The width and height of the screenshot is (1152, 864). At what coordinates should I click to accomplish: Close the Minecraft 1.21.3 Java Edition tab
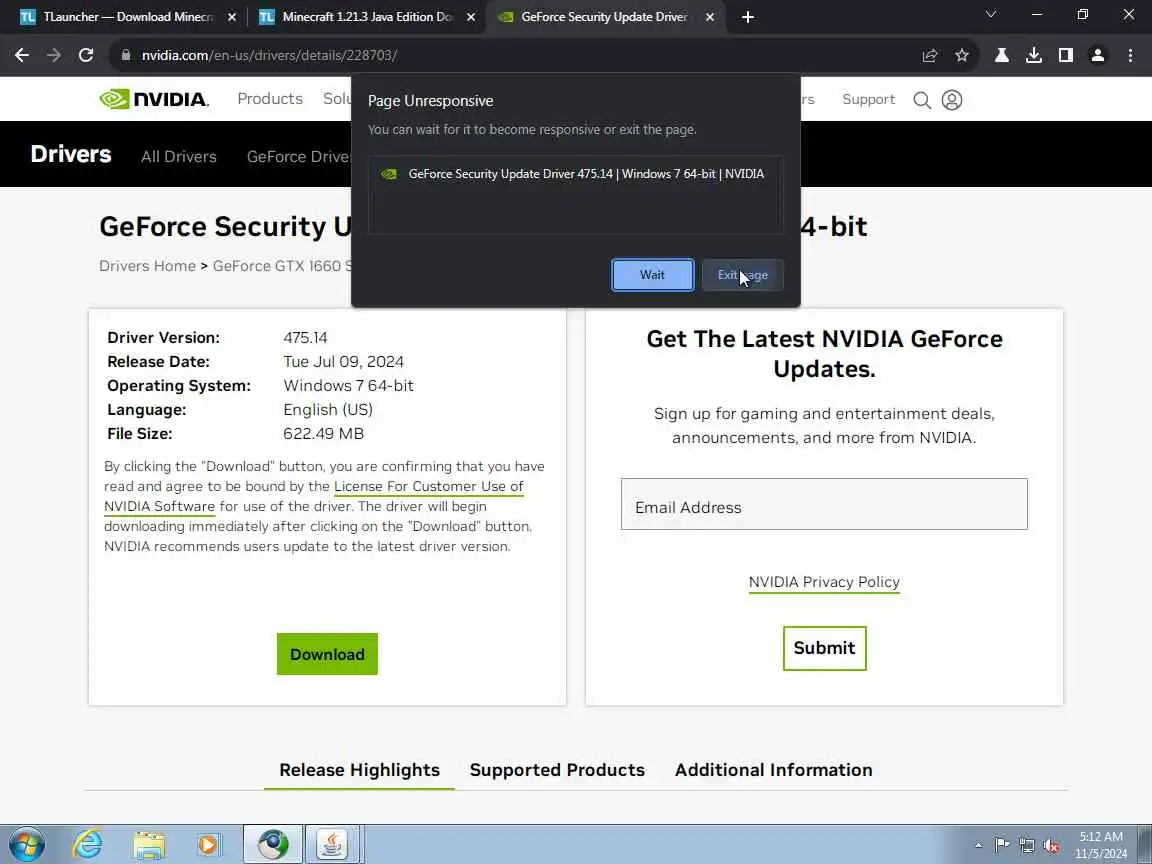point(471,17)
